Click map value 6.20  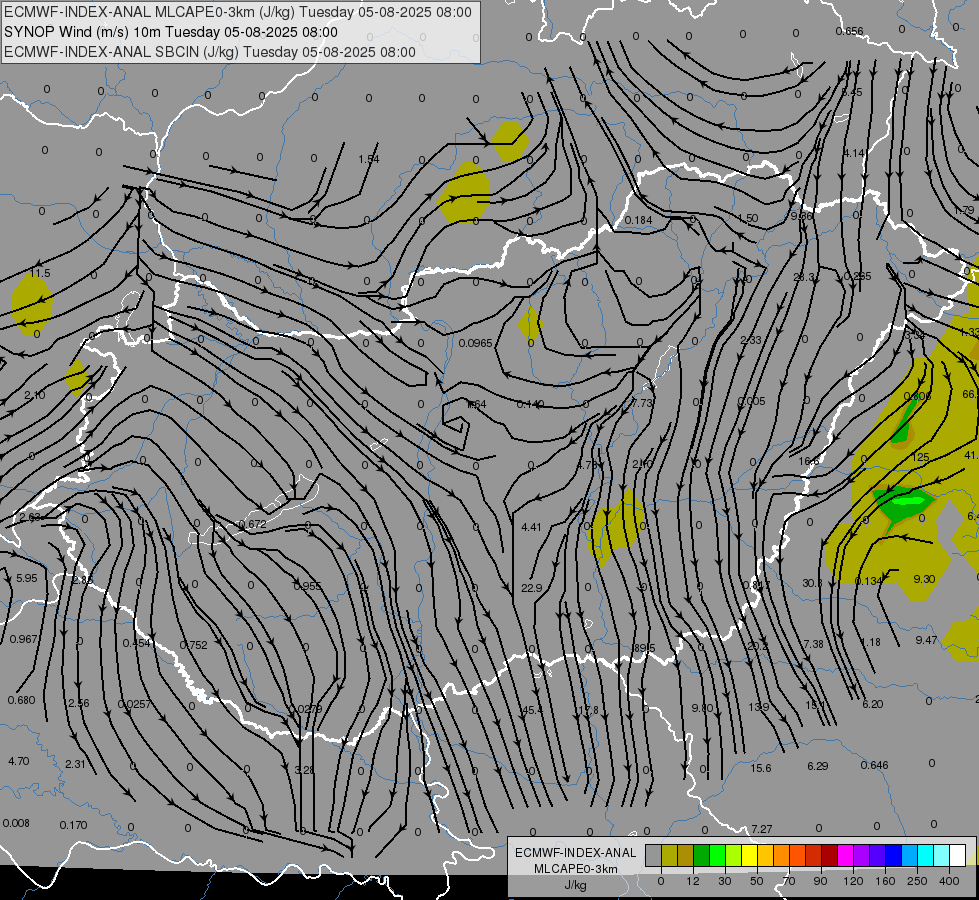pos(872,704)
